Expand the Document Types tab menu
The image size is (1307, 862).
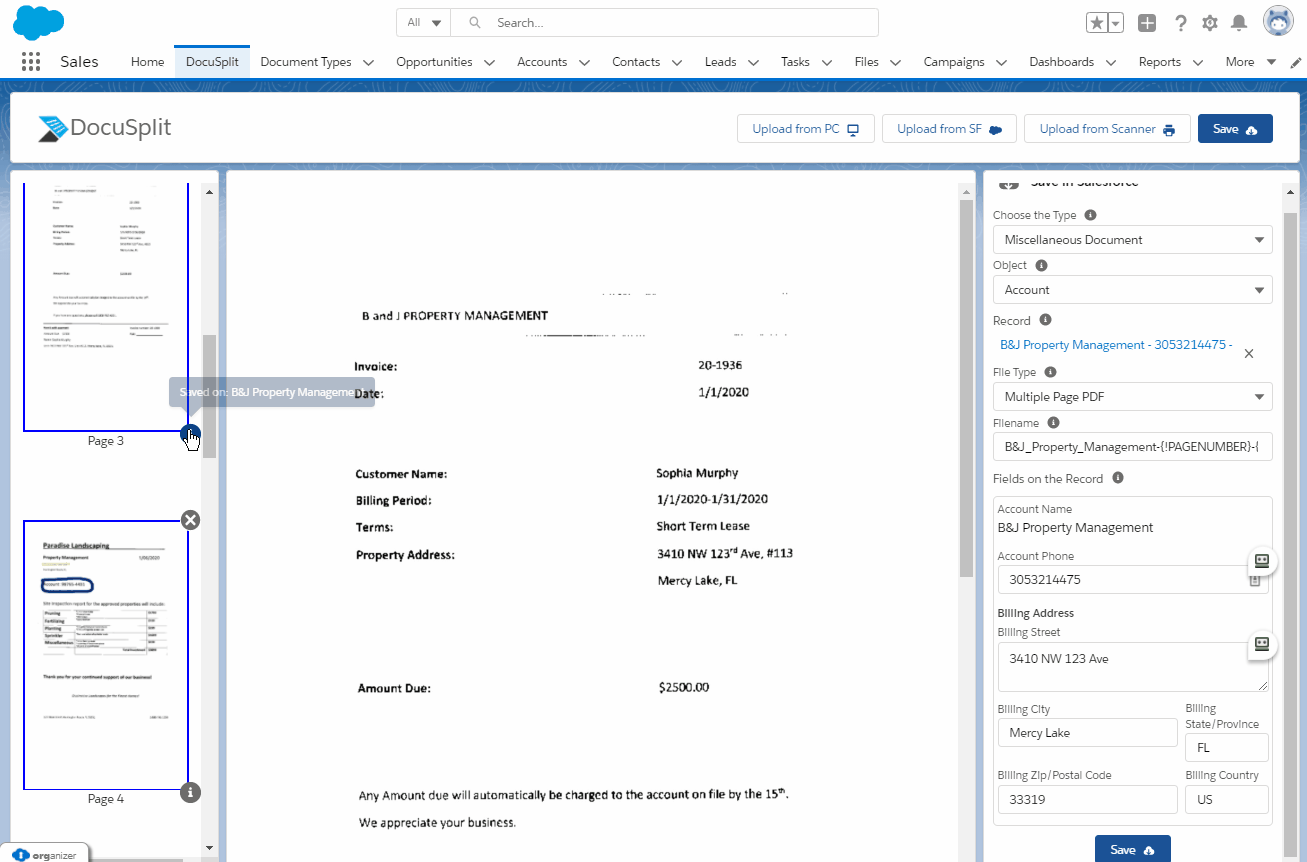[369, 62]
